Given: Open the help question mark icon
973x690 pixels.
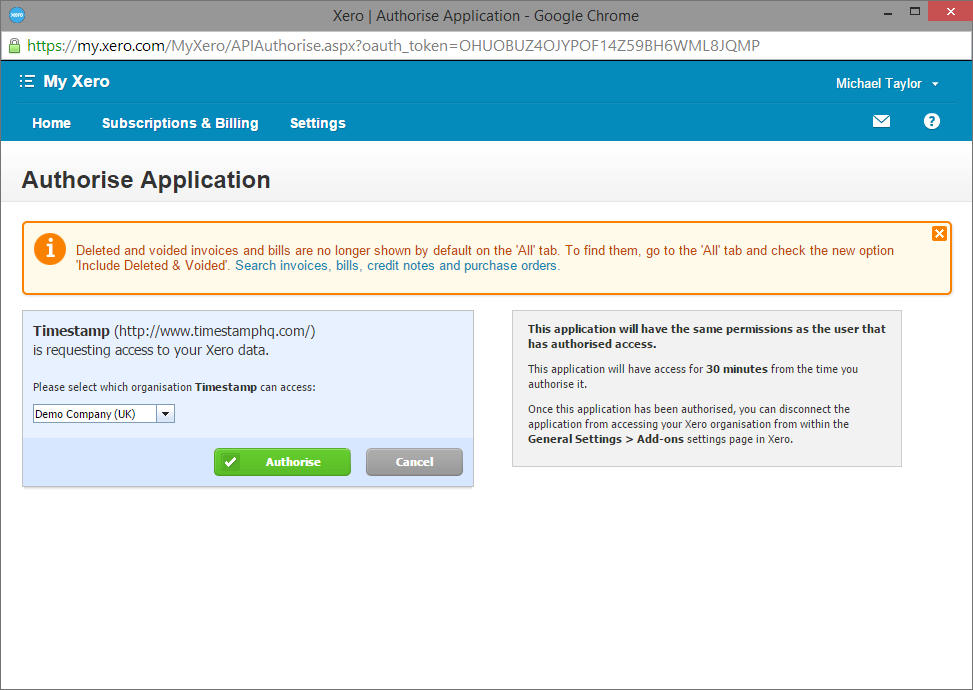Looking at the screenshot, I should coord(931,121).
